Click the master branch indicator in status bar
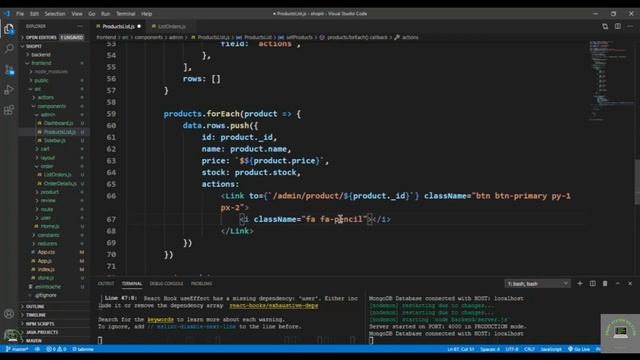Screen dimensions: 640x360 17,349
